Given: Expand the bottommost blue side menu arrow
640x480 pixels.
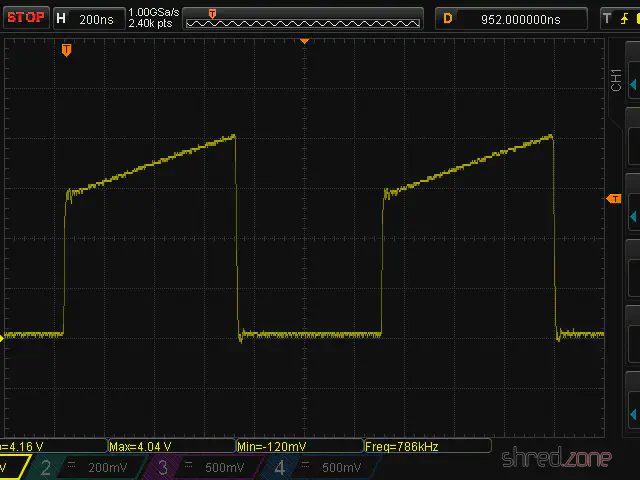Looking at the screenshot, I should pyautogui.click(x=632, y=412).
